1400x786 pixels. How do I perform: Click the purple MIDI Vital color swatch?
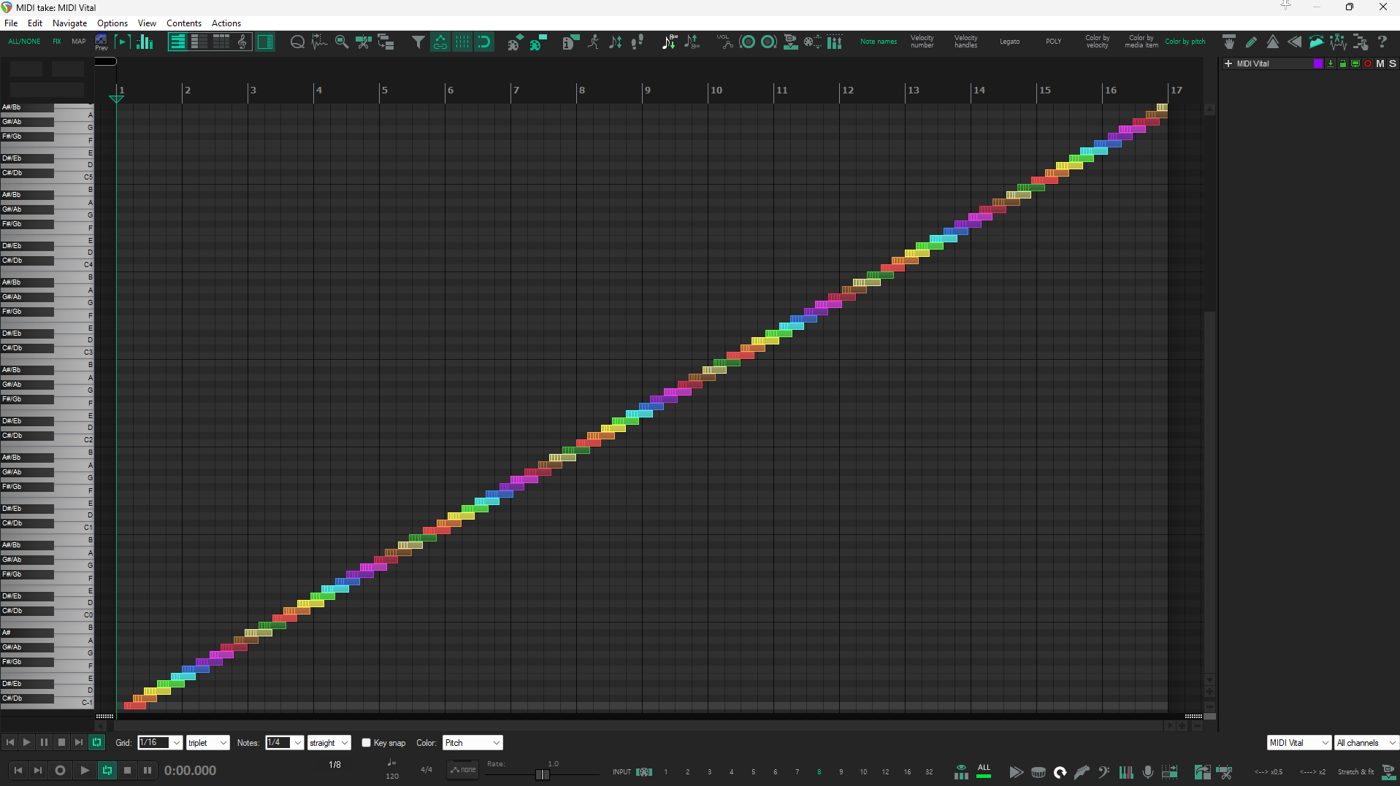tap(1317, 64)
